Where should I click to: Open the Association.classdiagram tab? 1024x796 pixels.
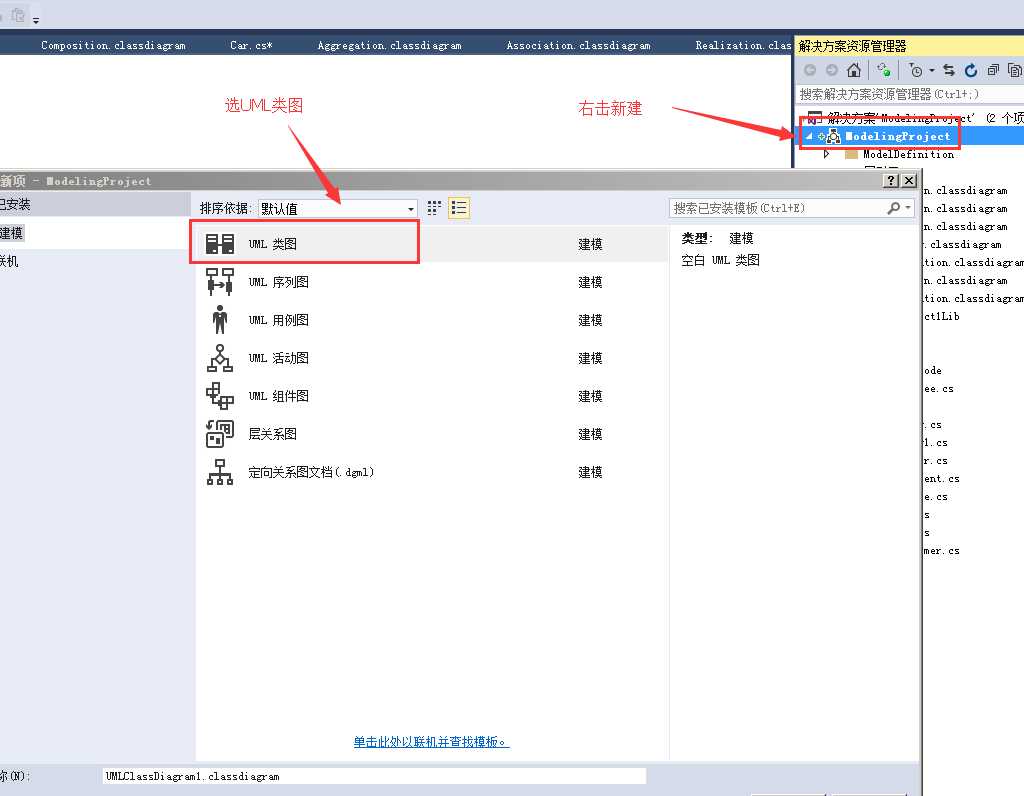pyautogui.click(x=578, y=45)
